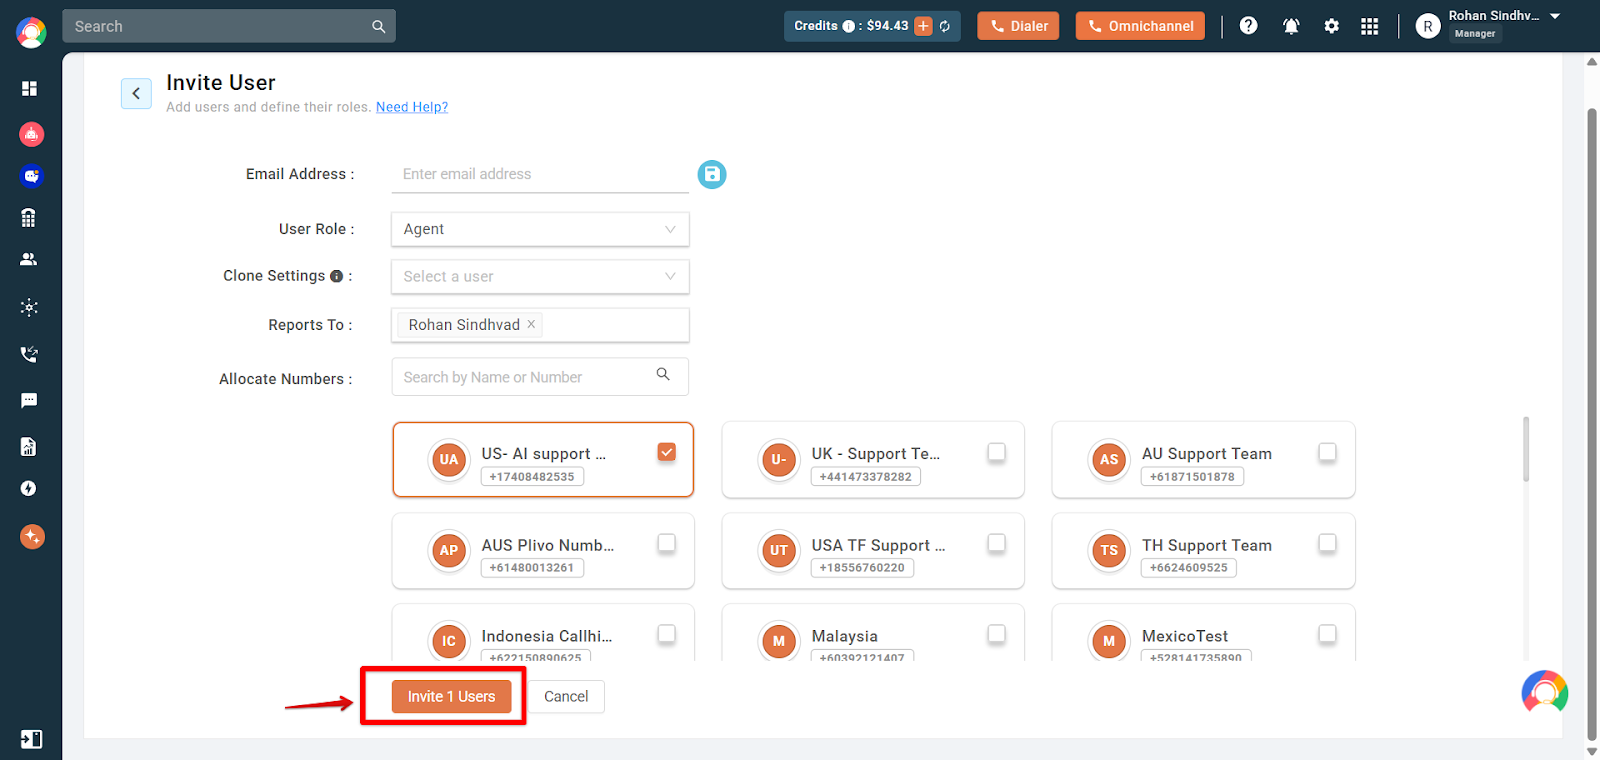
Task: Check the USA TF Support checkbox
Action: click(997, 543)
